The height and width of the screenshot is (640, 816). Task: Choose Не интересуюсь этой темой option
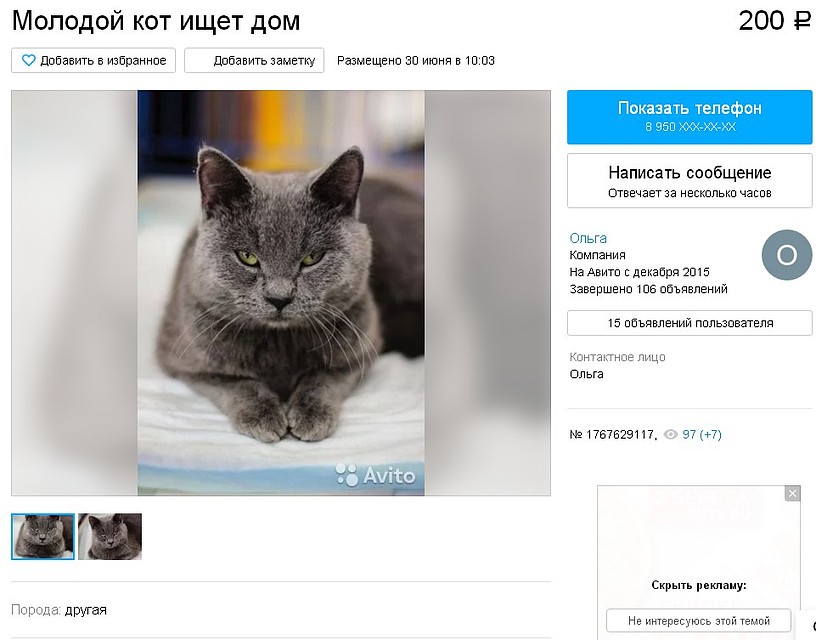click(x=698, y=621)
